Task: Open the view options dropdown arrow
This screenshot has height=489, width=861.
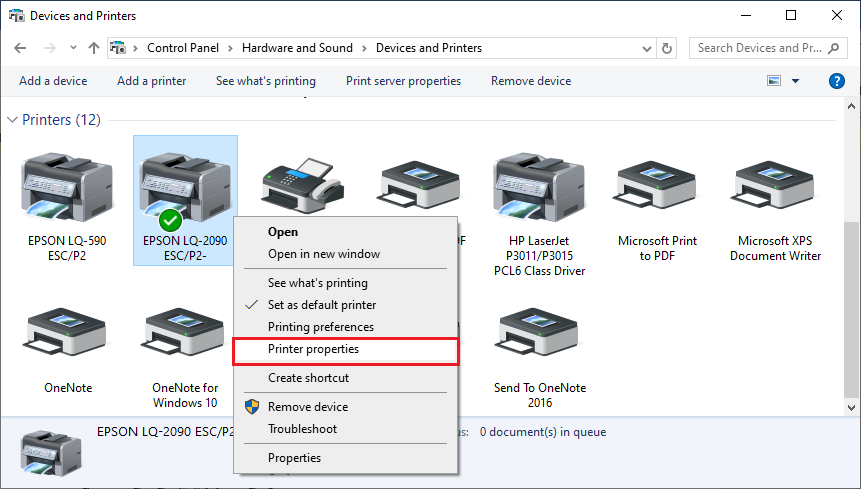Action: pos(796,81)
